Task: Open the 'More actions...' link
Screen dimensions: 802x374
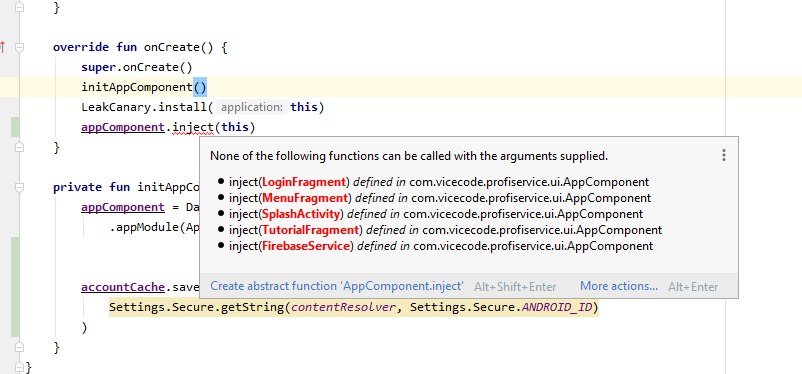Action: click(x=619, y=286)
